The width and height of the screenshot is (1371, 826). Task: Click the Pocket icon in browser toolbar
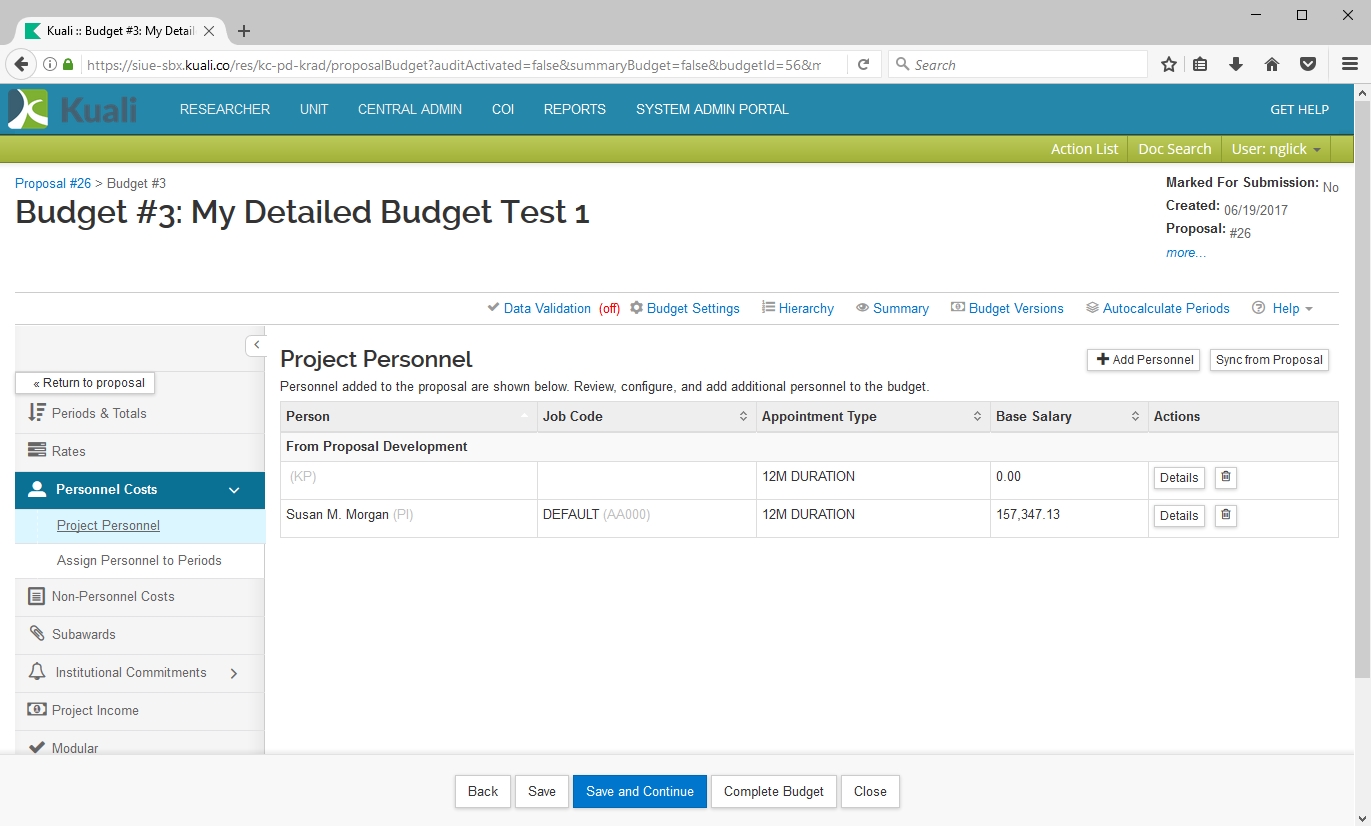click(1307, 65)
